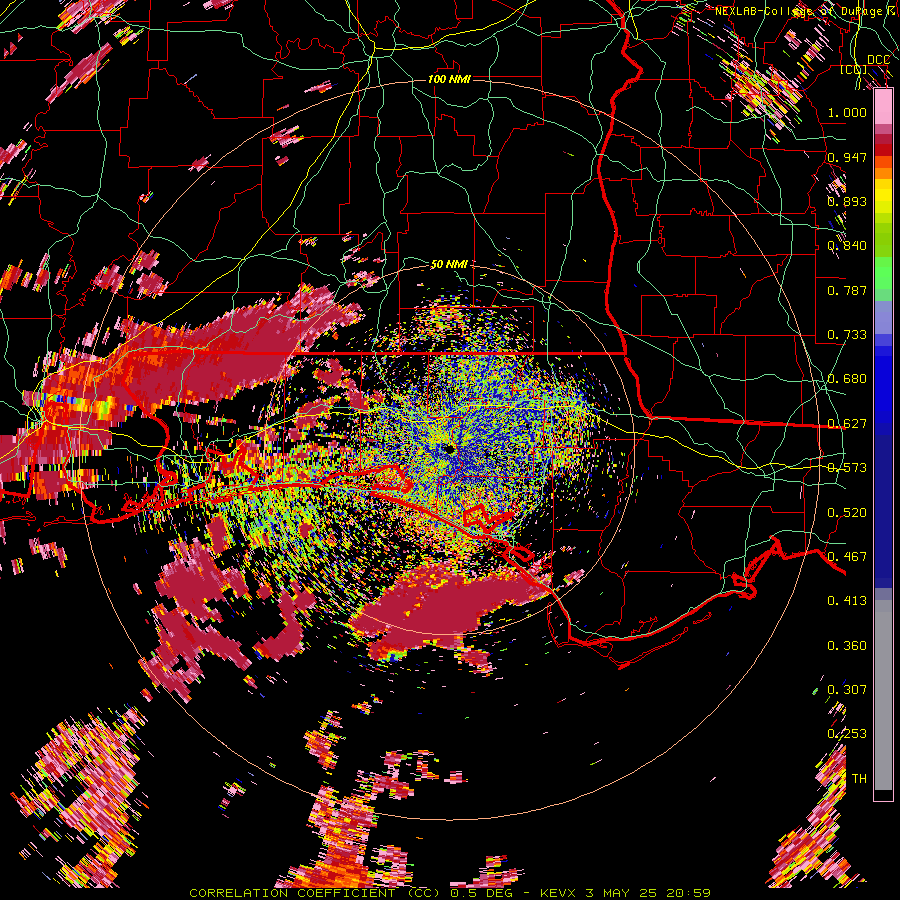Click the 50 NMI range ring label

coord(449,265)
